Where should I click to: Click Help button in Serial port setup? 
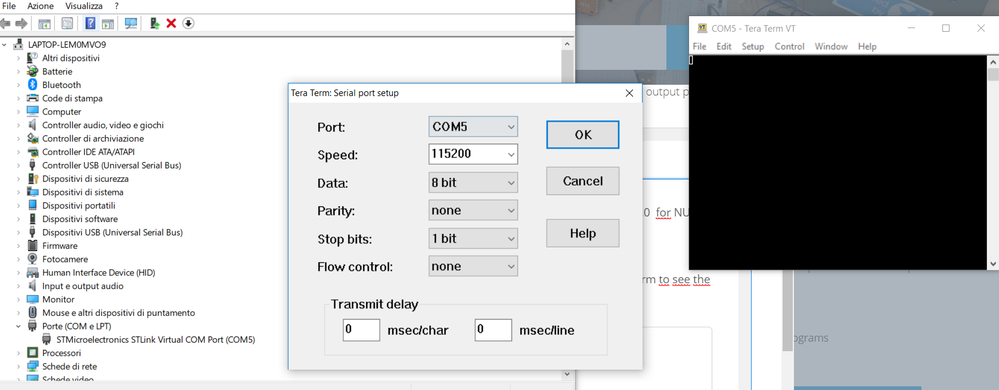[x=583, y=233]
